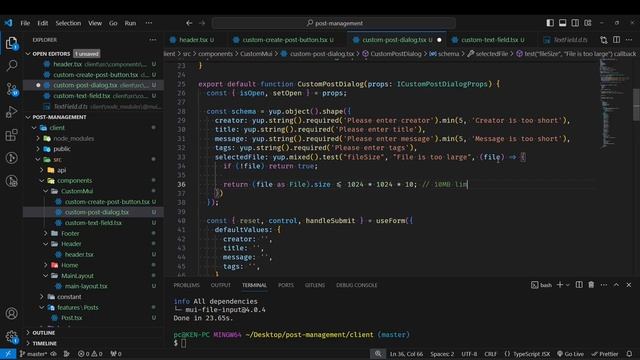640x360 pixels.
Task: Expand the node_modules folder
Action: click(73, 138)
